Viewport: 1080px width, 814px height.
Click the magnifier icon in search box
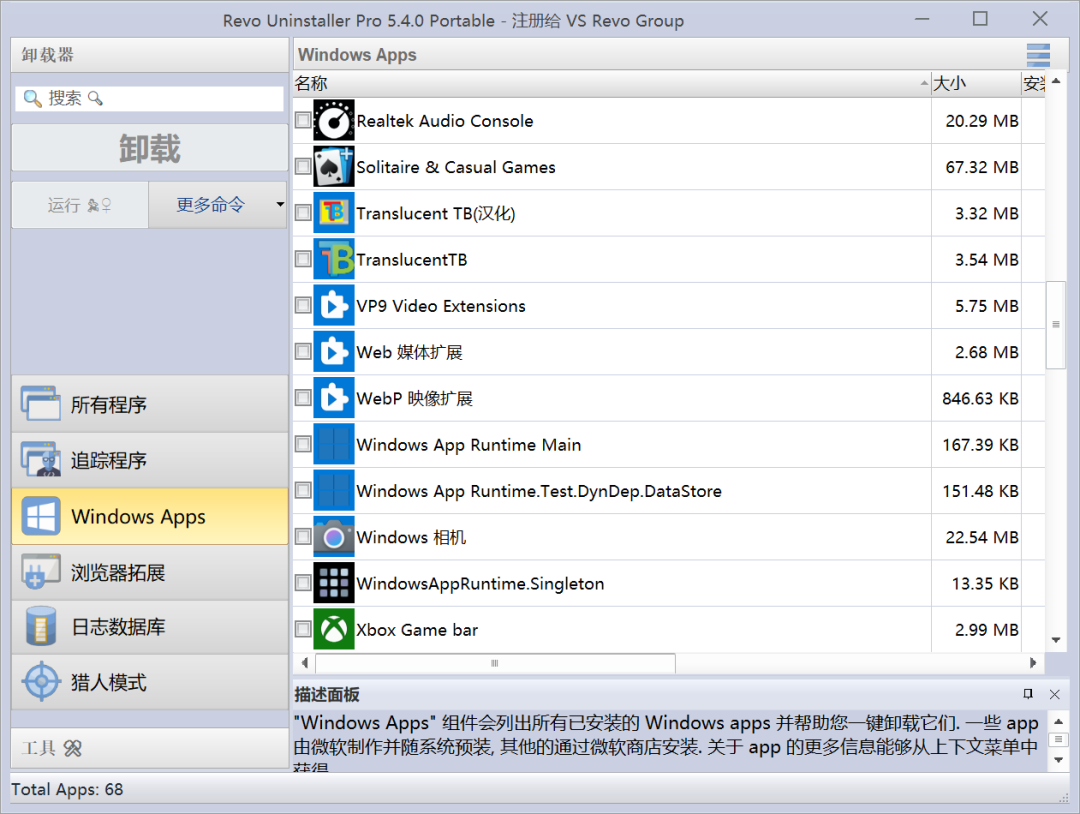pyautogui.click(x=32, y=98)
